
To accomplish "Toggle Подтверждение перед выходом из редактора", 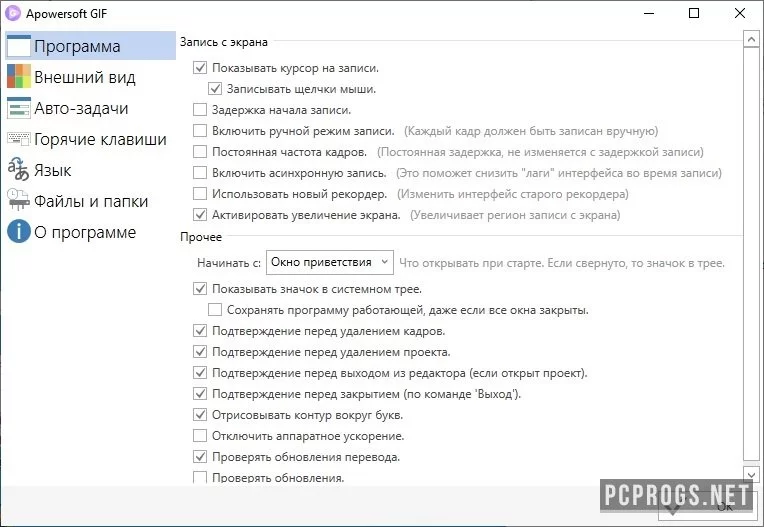I will point(200,373).
